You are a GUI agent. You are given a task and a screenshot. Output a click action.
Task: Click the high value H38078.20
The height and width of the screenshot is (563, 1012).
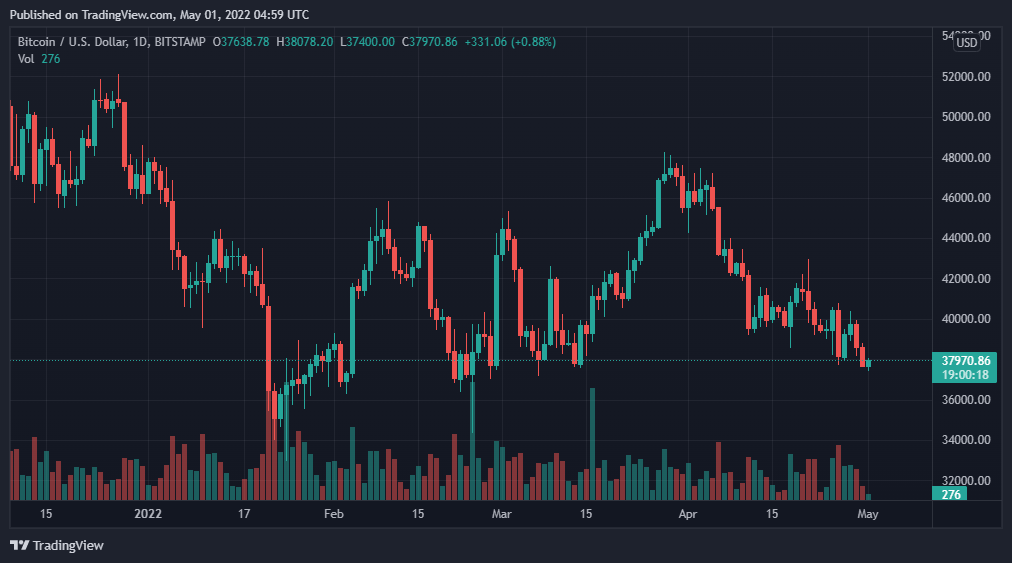305,42
